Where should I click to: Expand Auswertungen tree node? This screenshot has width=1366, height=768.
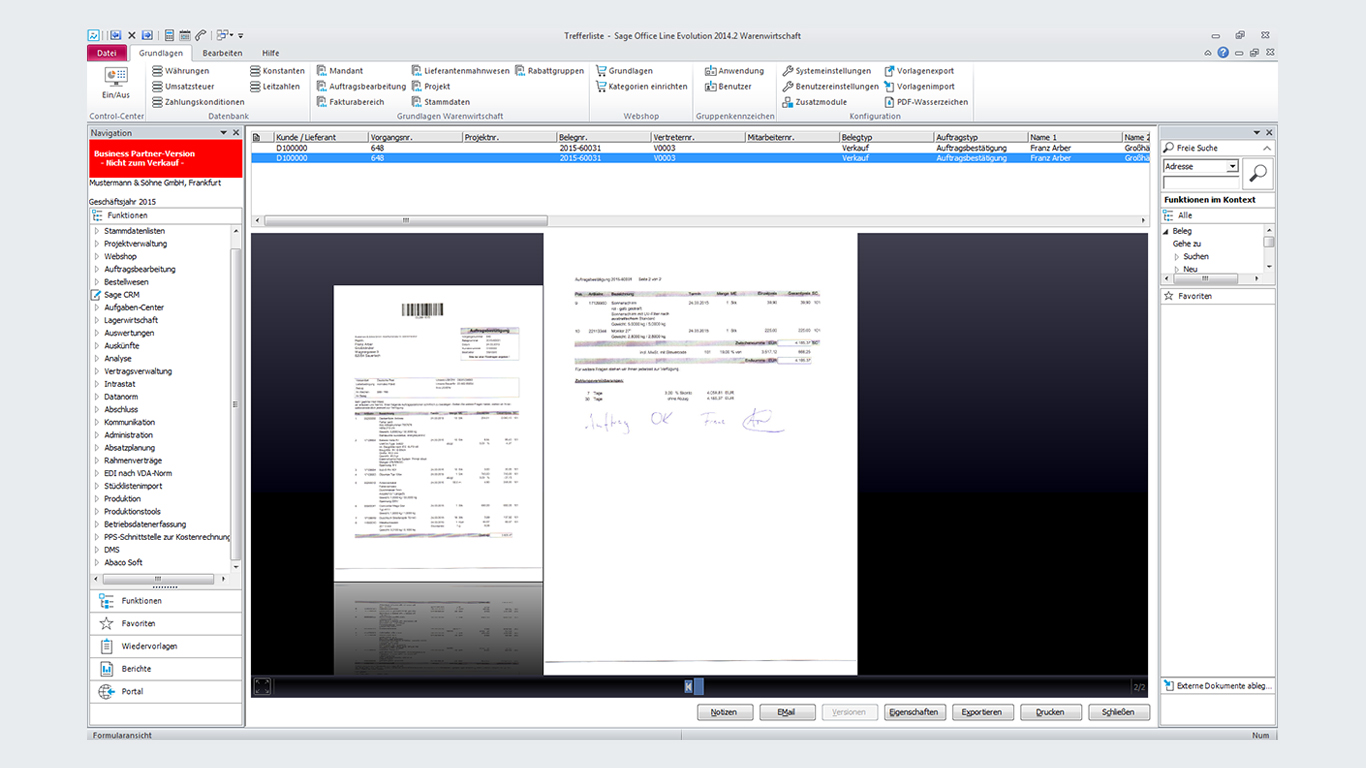[x=97, y=333]
